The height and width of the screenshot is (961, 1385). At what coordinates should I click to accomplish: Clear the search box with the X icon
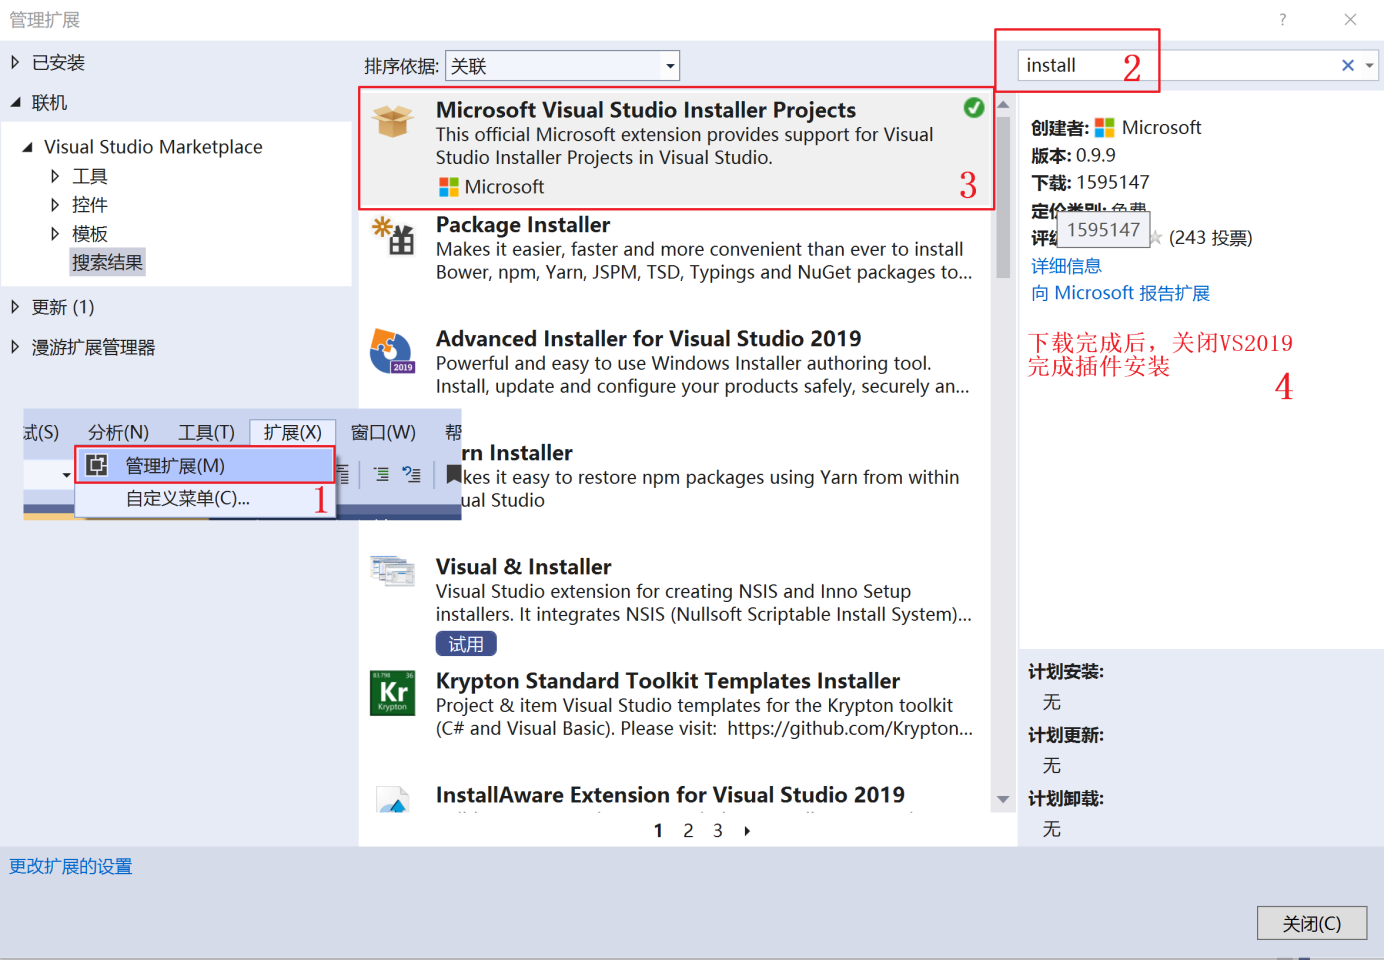click(1347, 66)
